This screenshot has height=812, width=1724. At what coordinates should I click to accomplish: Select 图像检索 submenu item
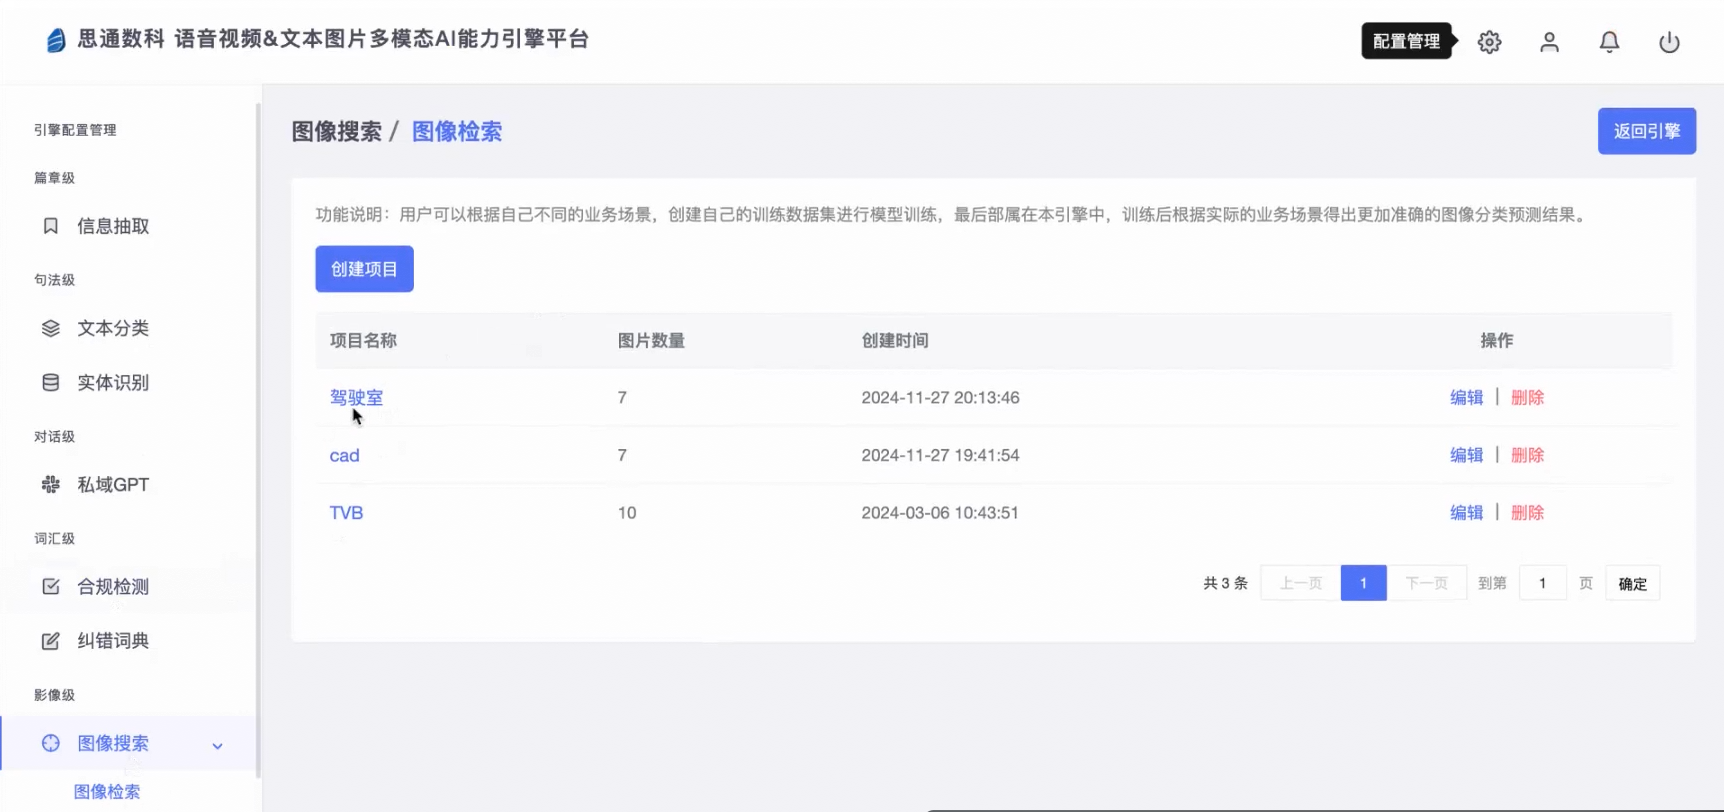107,792
